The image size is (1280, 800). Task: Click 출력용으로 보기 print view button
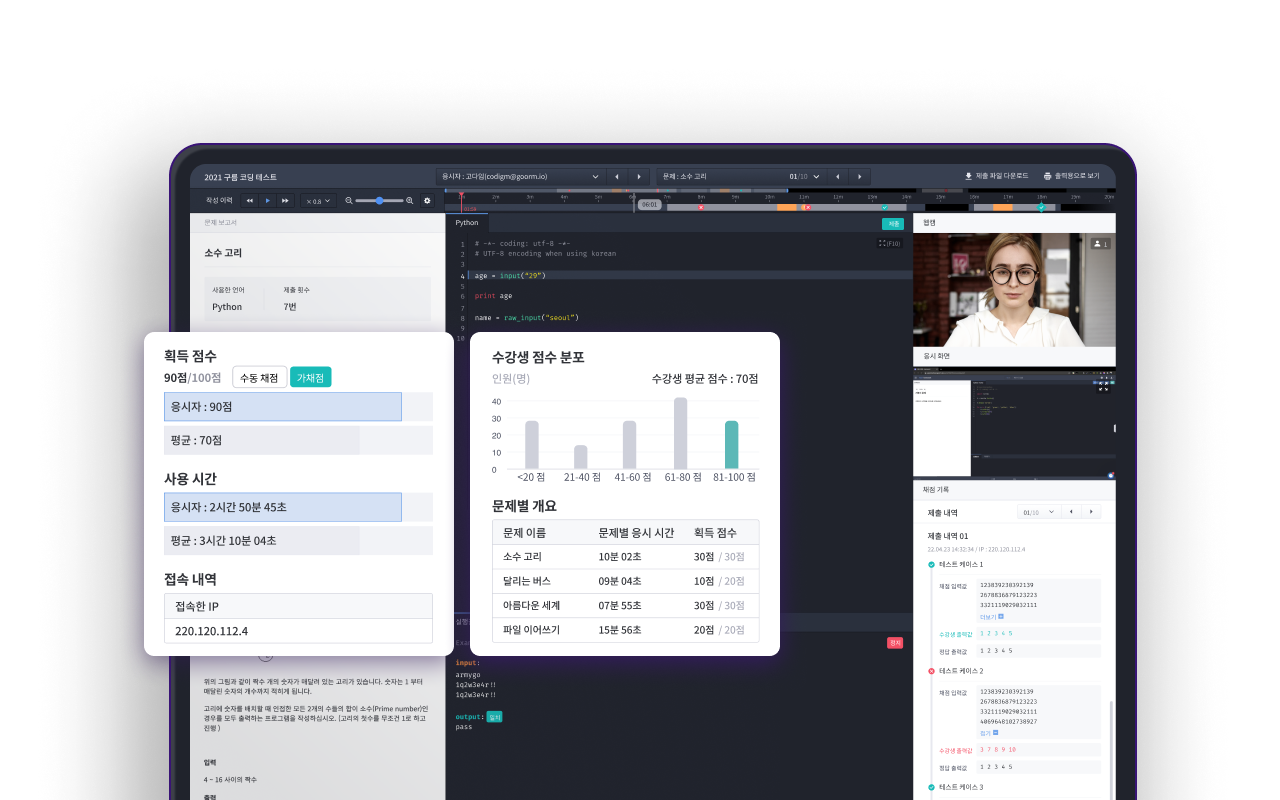(1071, 176)
